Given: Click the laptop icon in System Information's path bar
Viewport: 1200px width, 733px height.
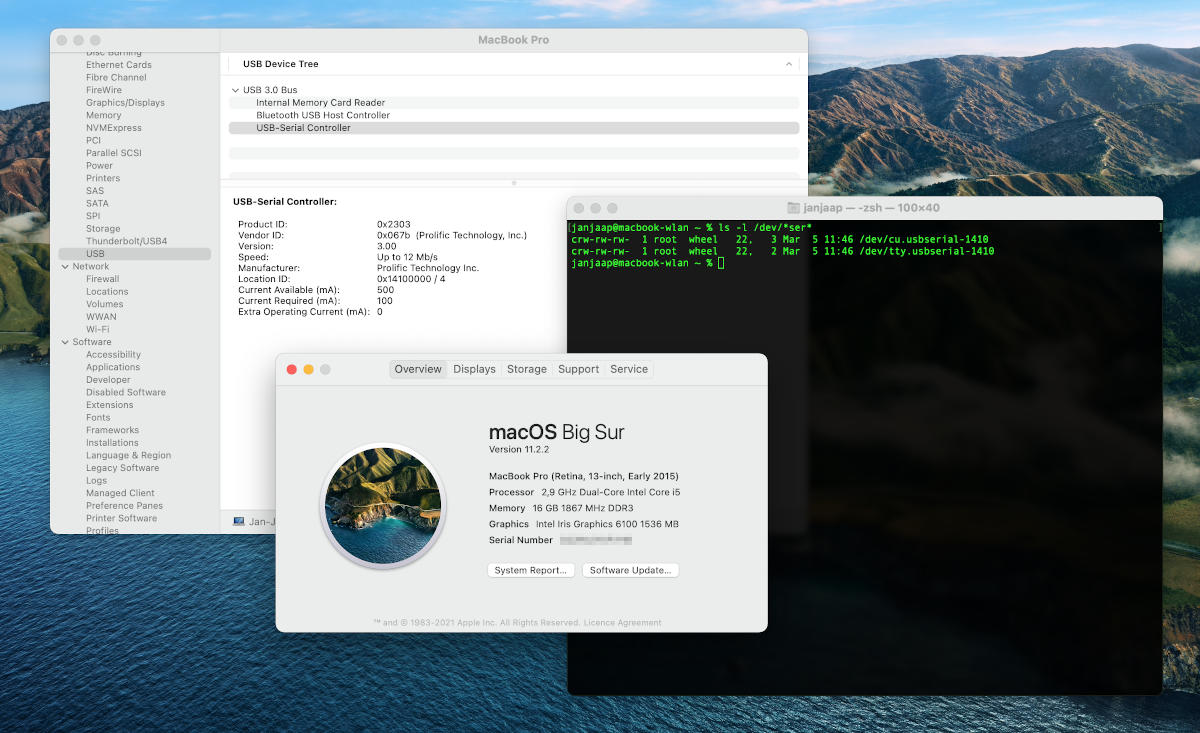Looking at the screenshot, I should [x=239, y=521].
